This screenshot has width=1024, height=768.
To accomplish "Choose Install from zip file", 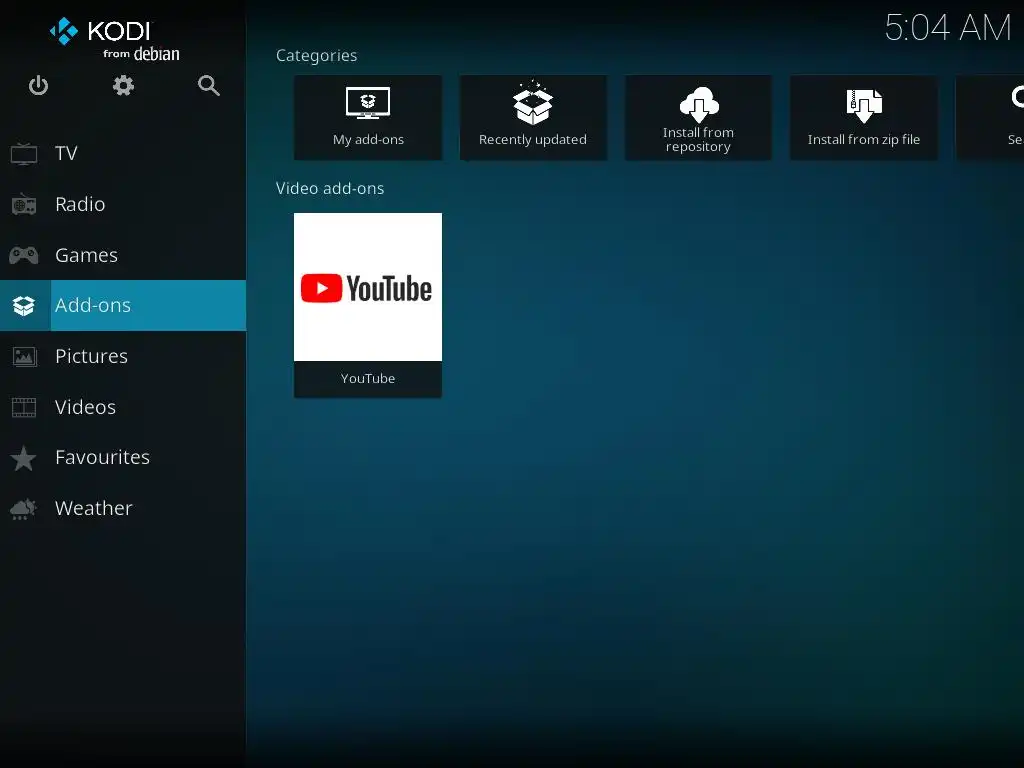I will pyautogui.click(x=863, y=118).
